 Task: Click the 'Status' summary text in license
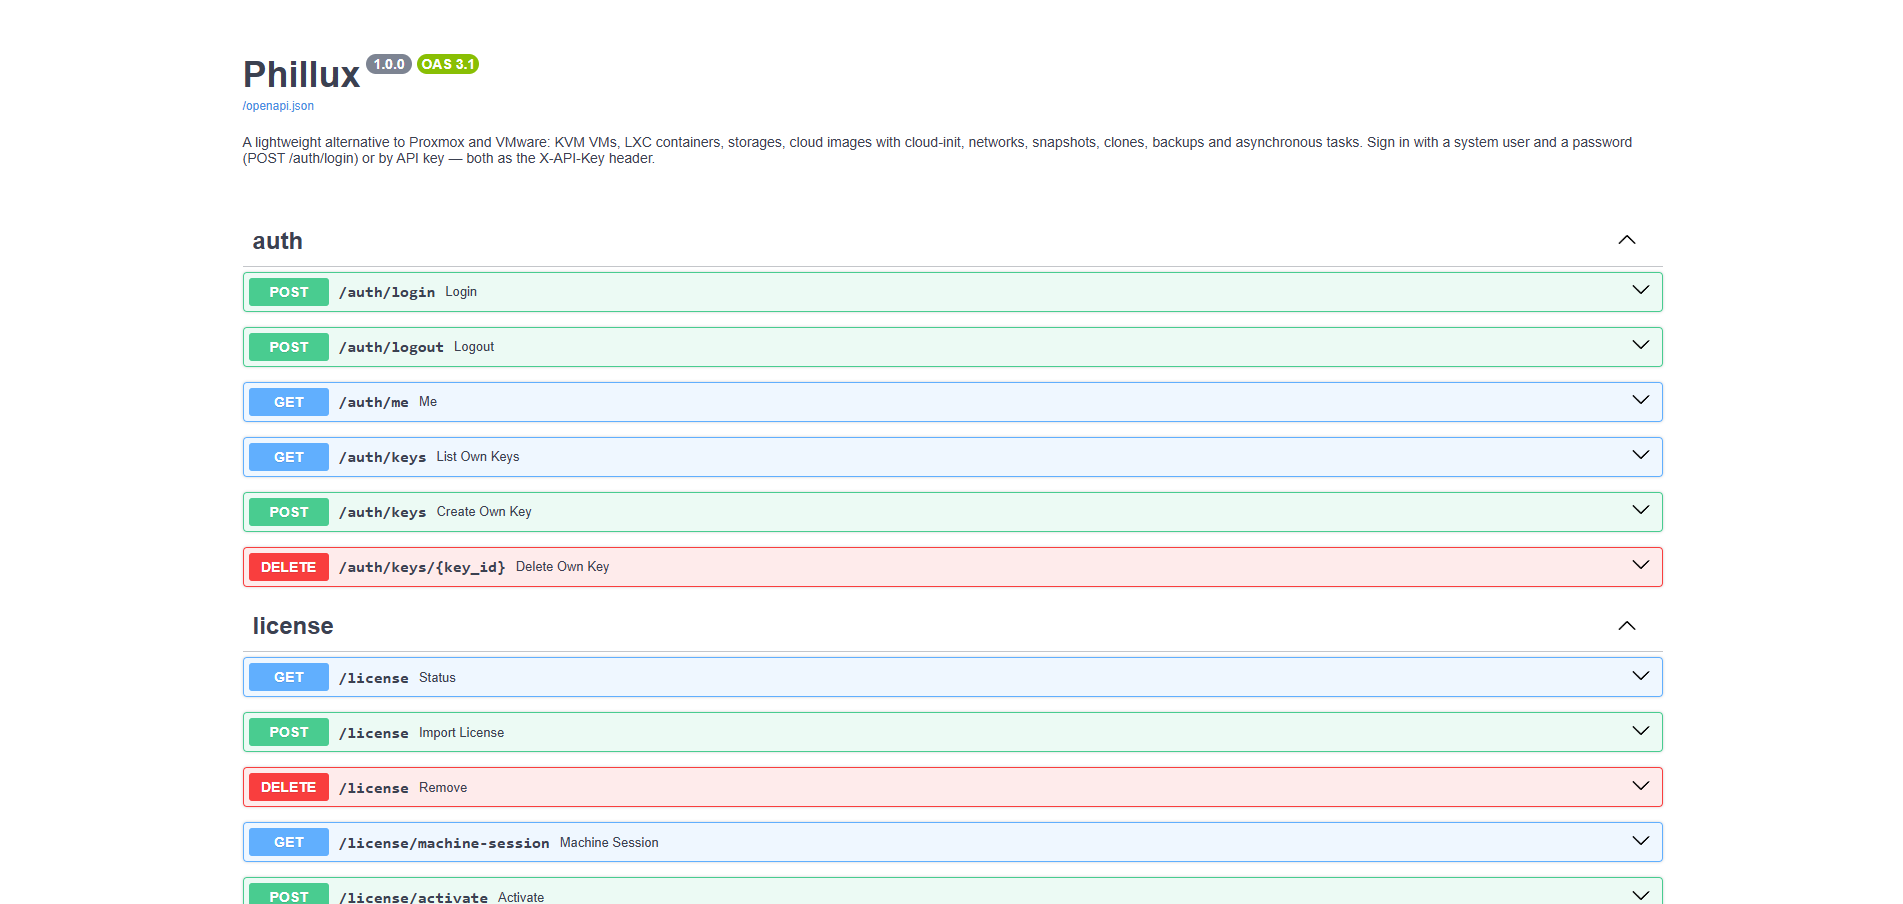[x=437, y=678]
